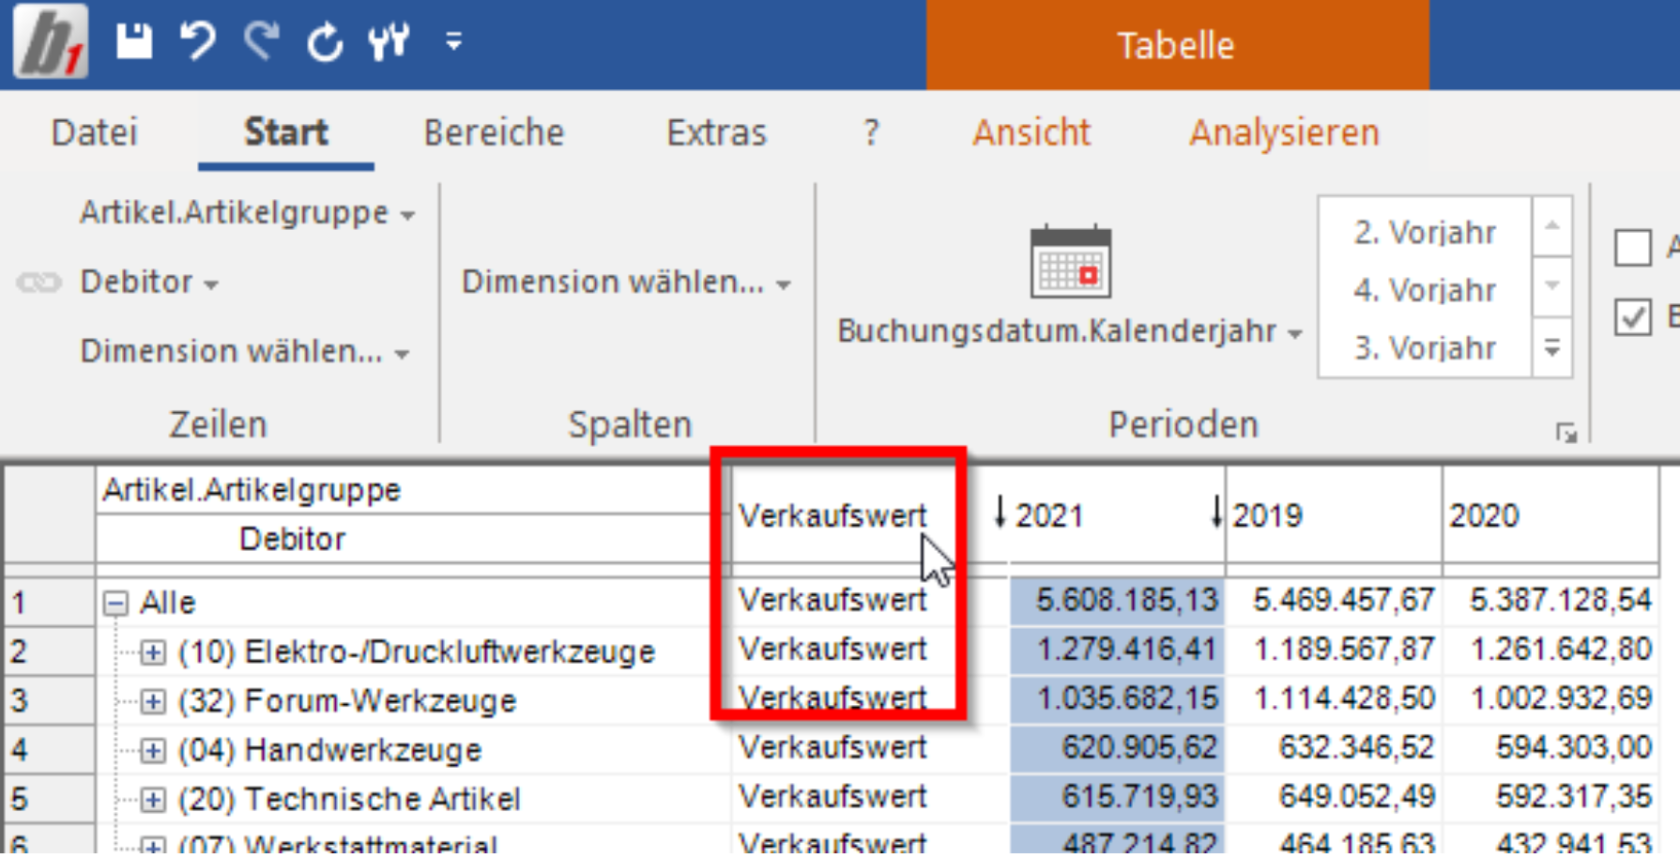Undo the last action
Viewport: 1680px width, 858px height.
(197, 41)
